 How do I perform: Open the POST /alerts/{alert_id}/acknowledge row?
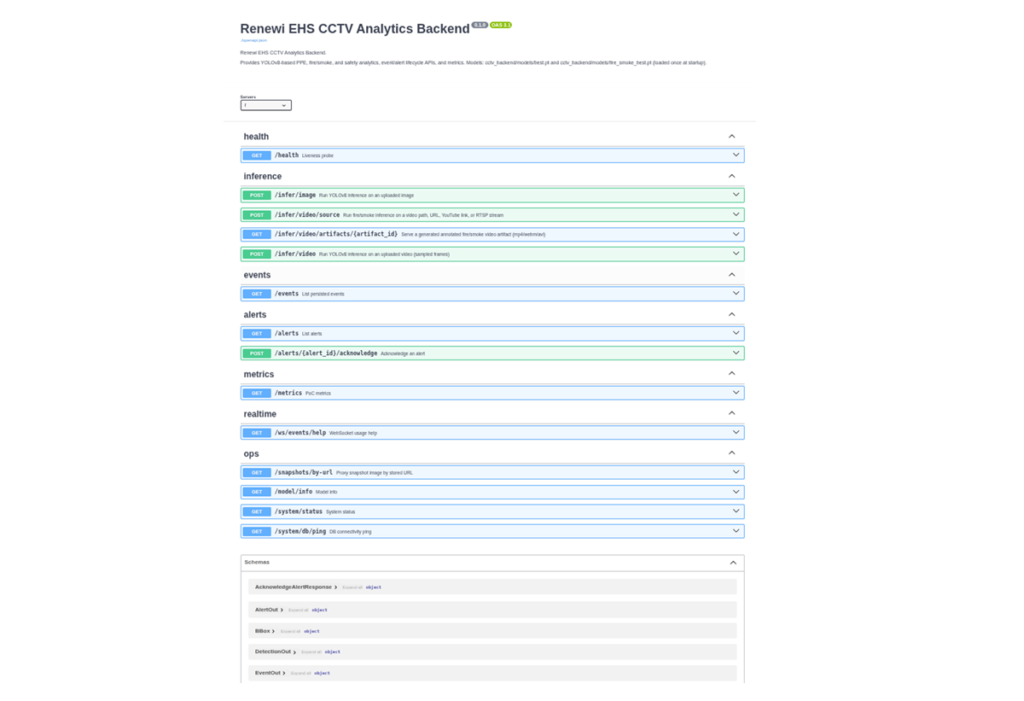point(492,353)
